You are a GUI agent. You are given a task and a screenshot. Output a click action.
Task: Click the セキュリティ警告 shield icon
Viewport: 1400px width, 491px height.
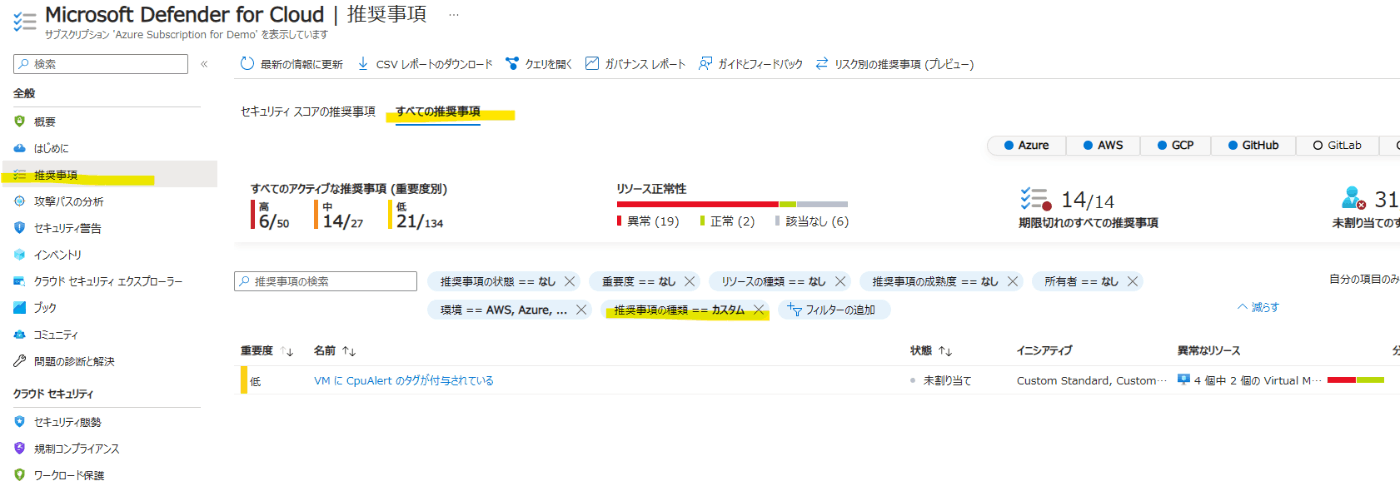20,228
